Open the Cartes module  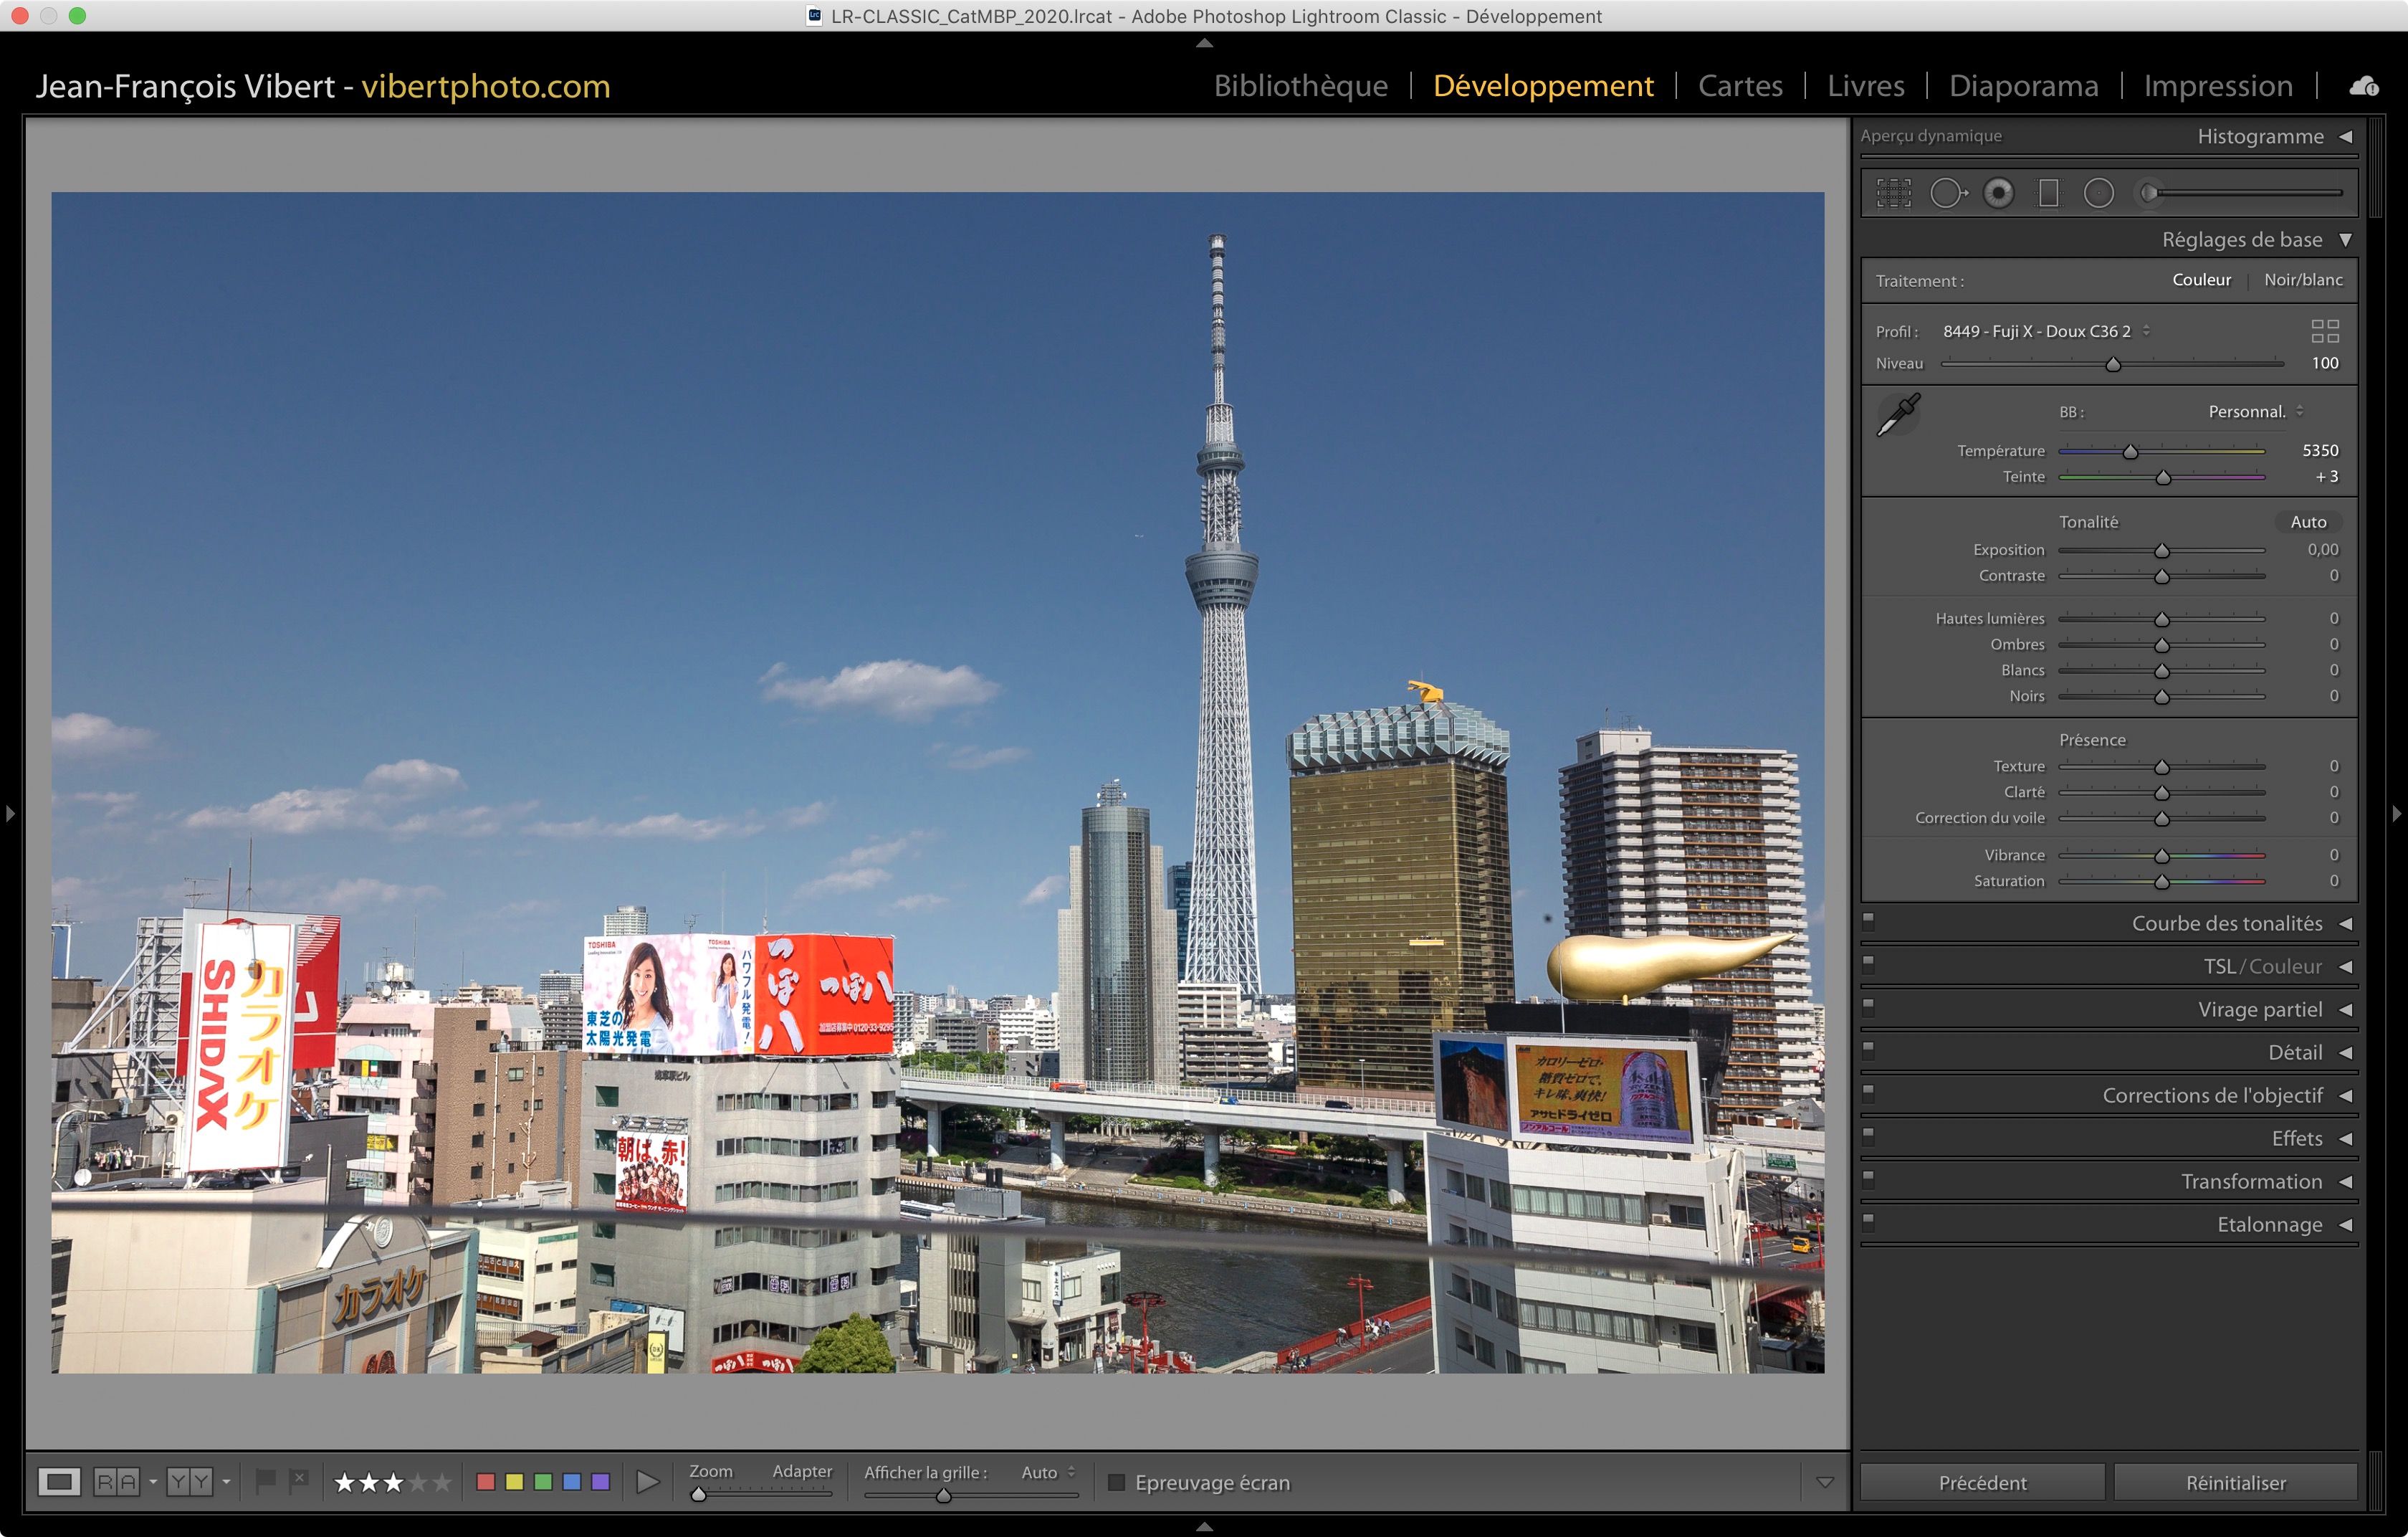click(x=1739, y=86)
